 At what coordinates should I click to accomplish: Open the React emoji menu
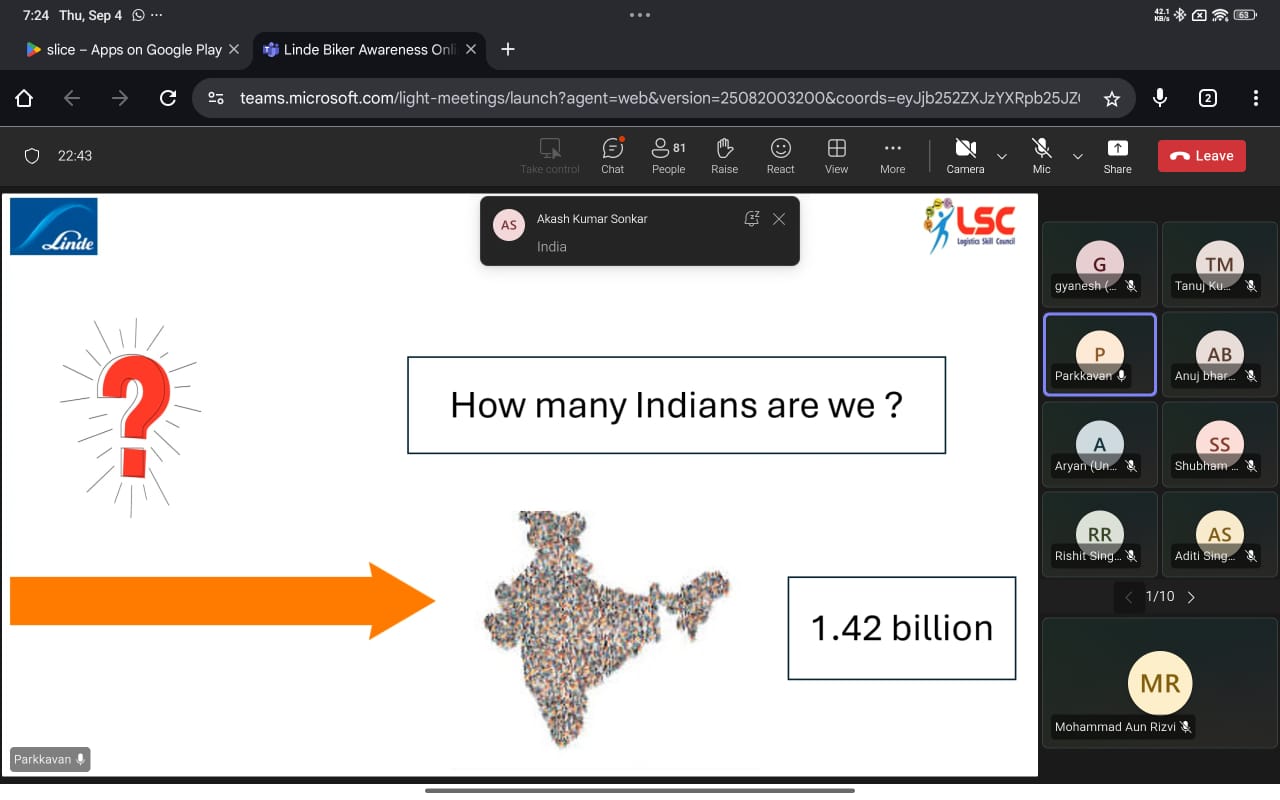780,156
